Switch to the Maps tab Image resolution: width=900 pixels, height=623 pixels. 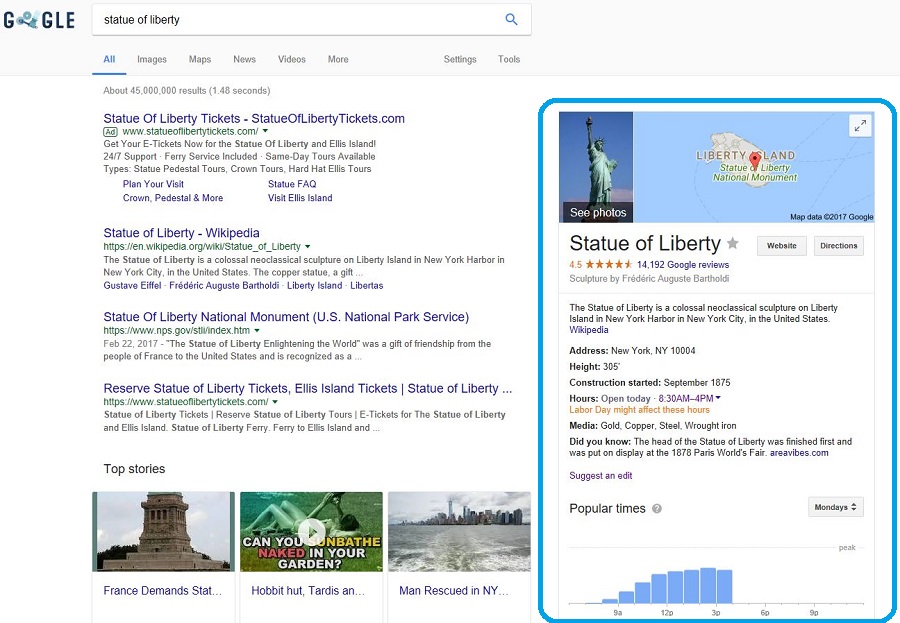[200, 59]
